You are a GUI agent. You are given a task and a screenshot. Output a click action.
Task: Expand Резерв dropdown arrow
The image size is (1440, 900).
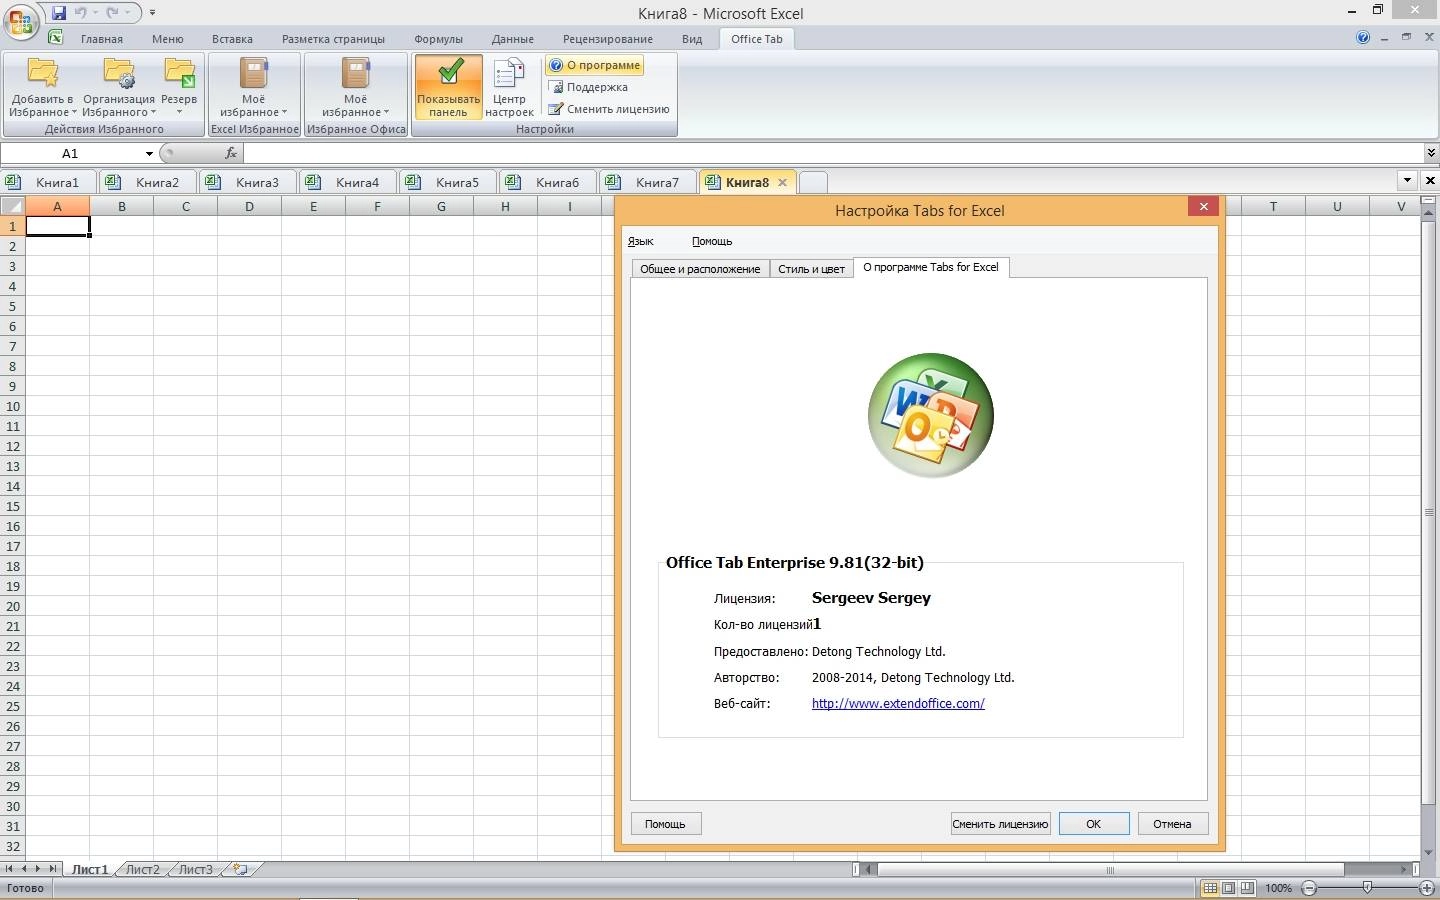click(x=179, y=112)
